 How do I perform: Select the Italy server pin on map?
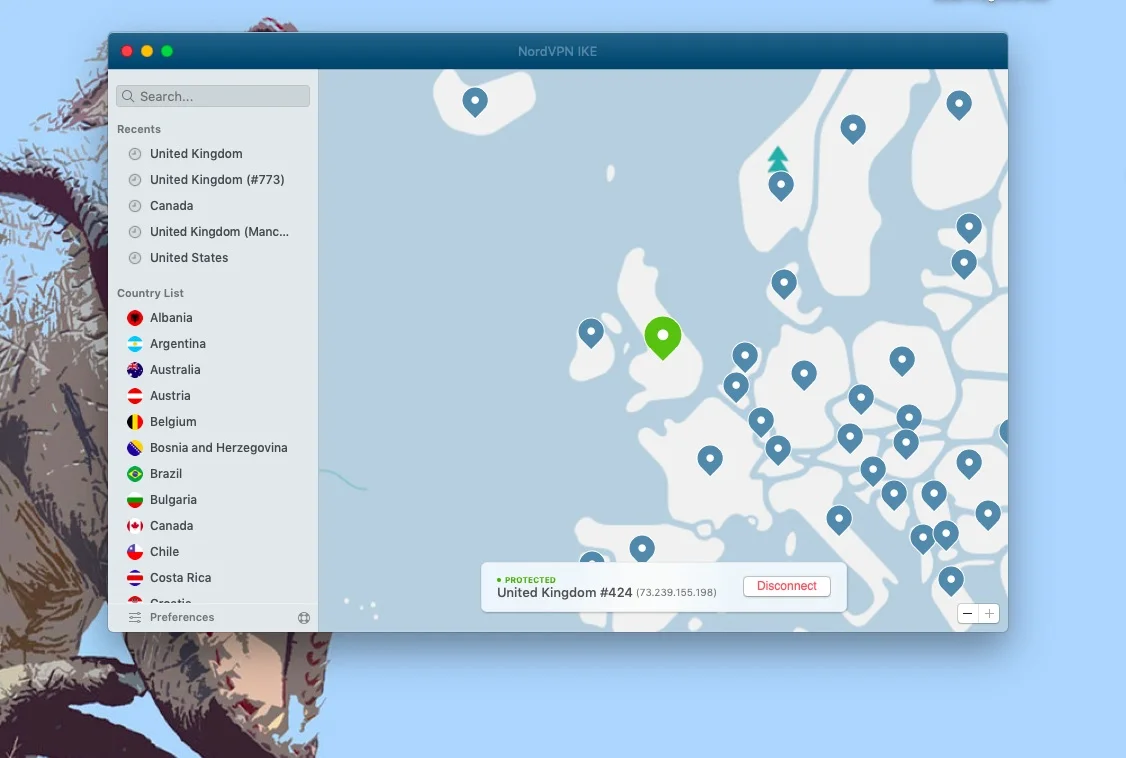tap(839, 520)
